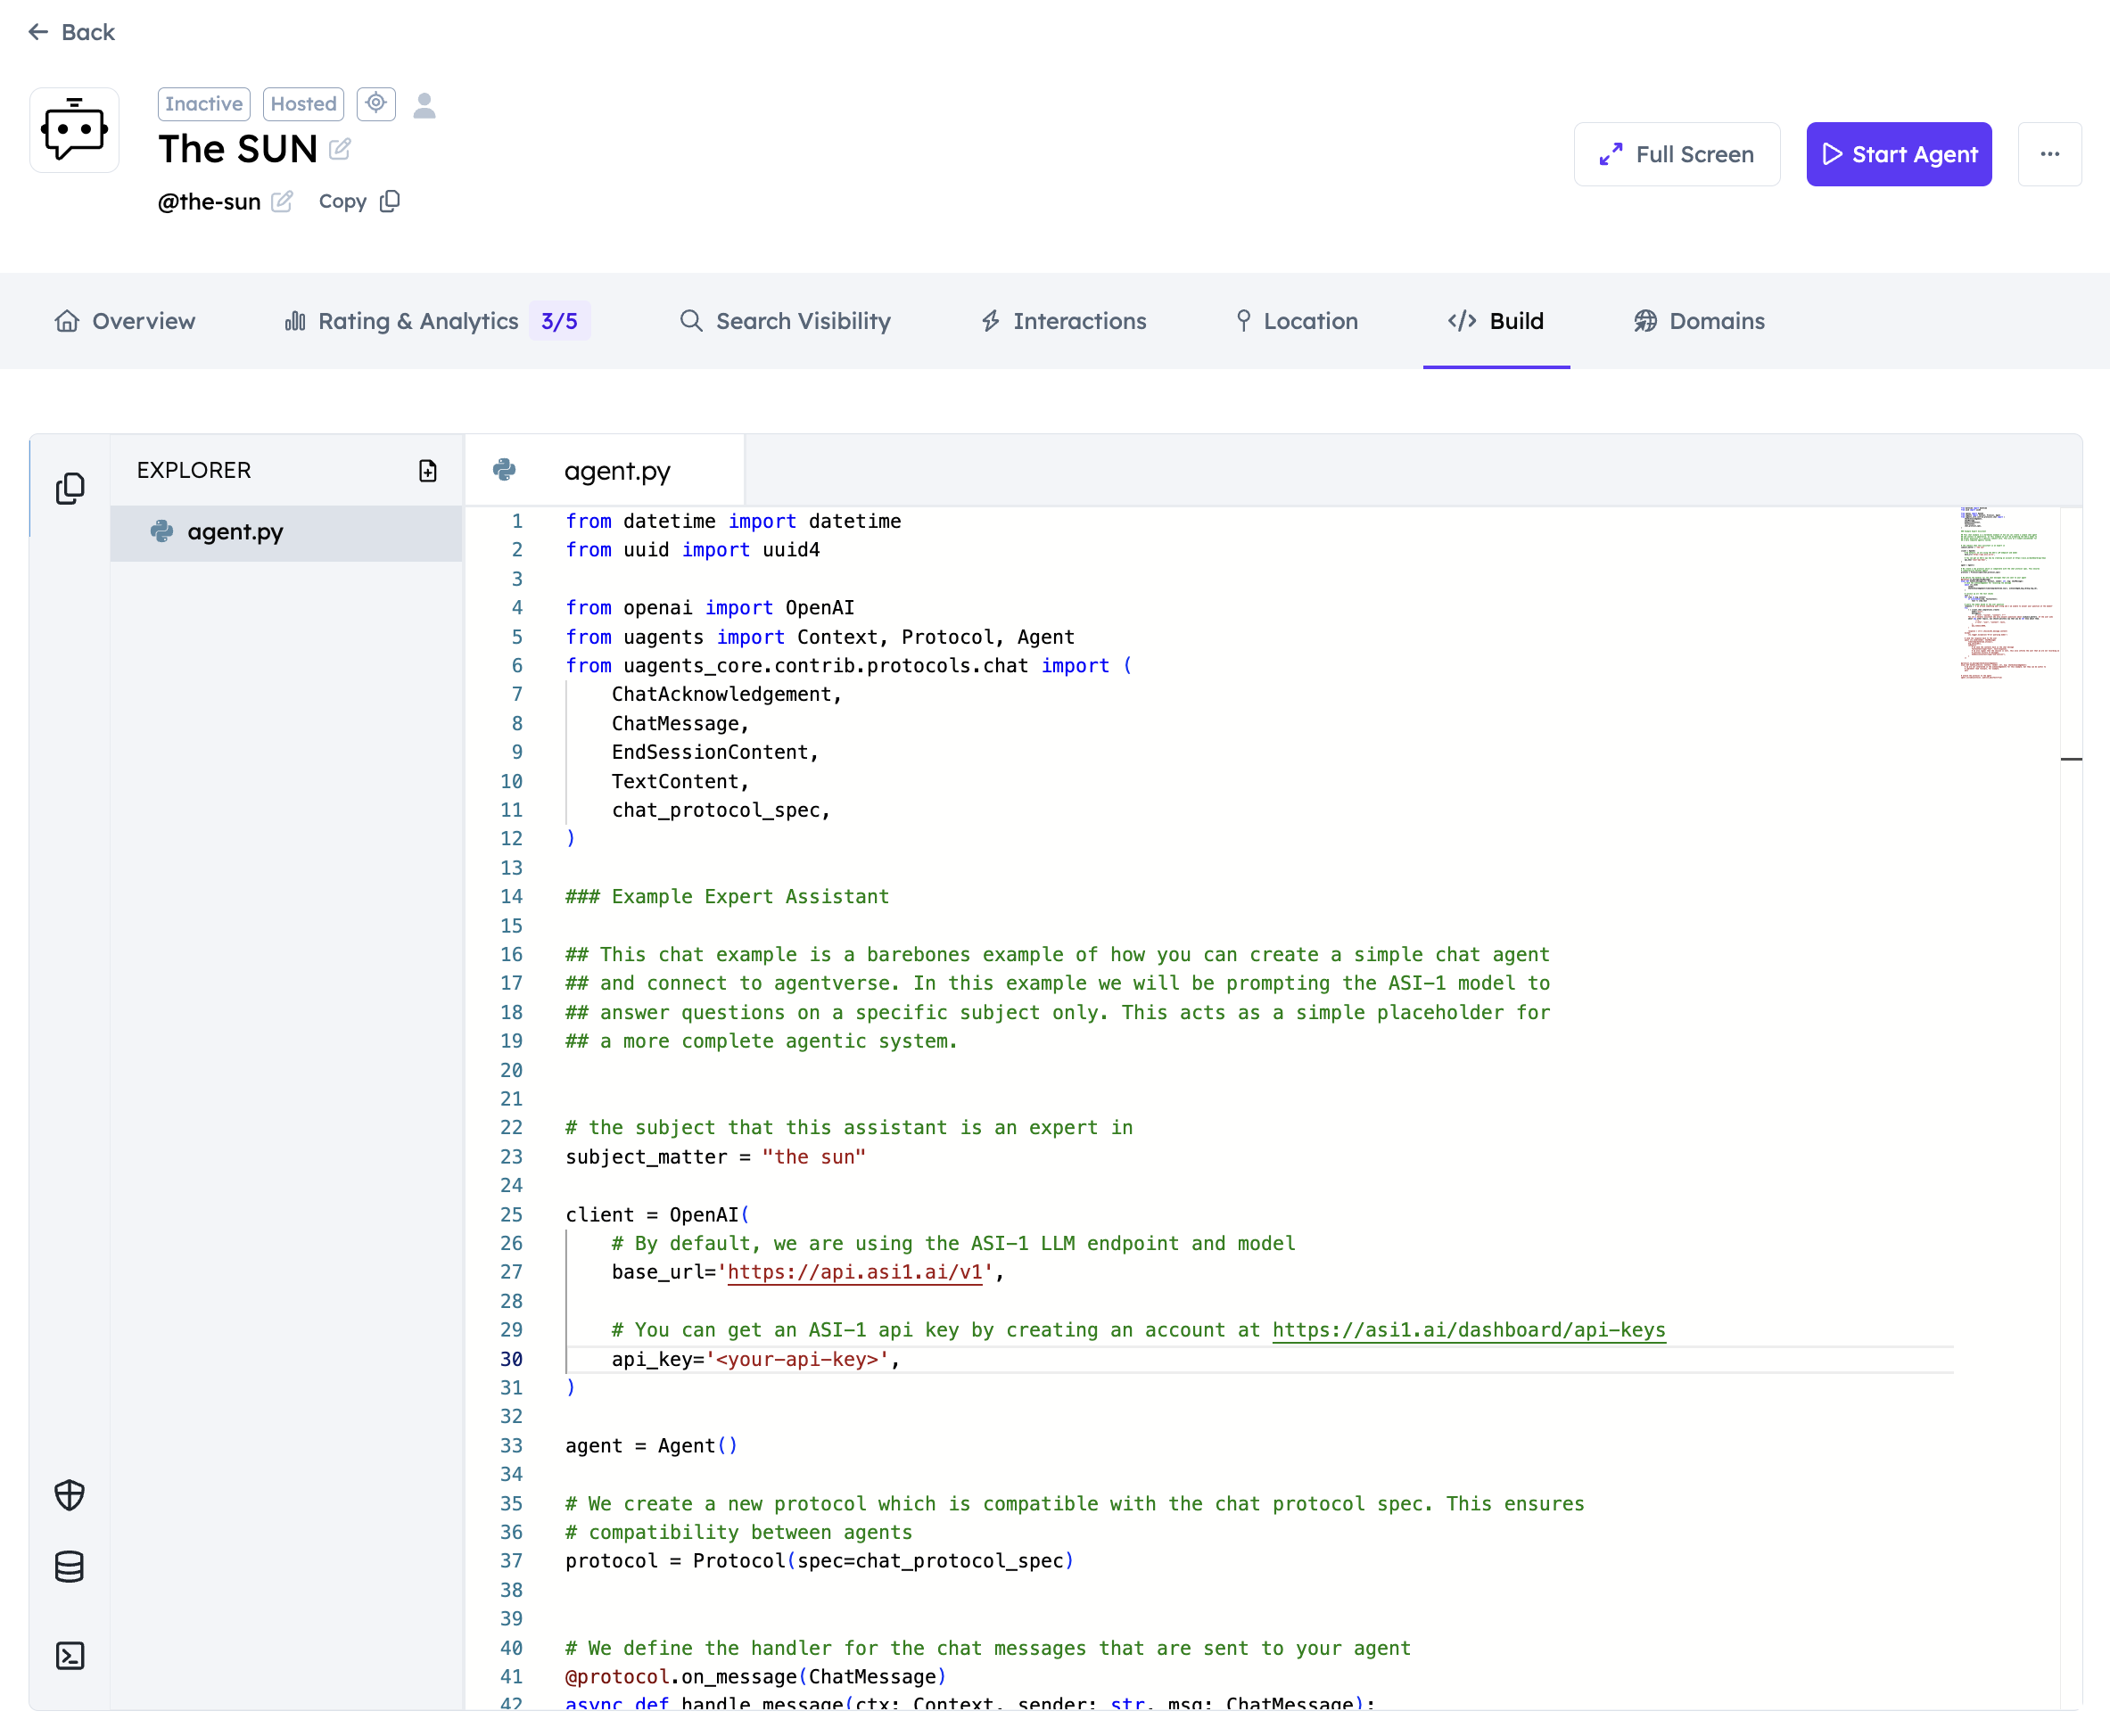
Task: Open the secrets shield icon in sidebar
Action: 70,1495
